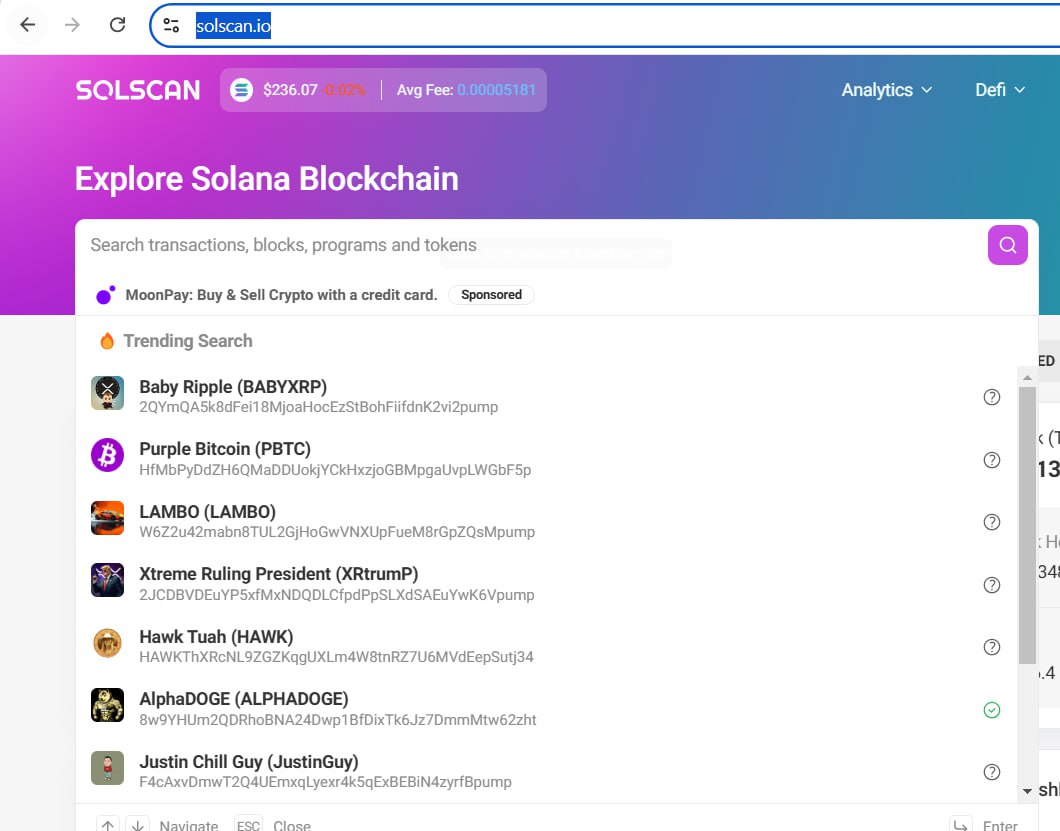The width and height of the screenshot is (1060, 831).
Task: Select Hawk Tuah (HAWK) result
Action: pos(548,646)
